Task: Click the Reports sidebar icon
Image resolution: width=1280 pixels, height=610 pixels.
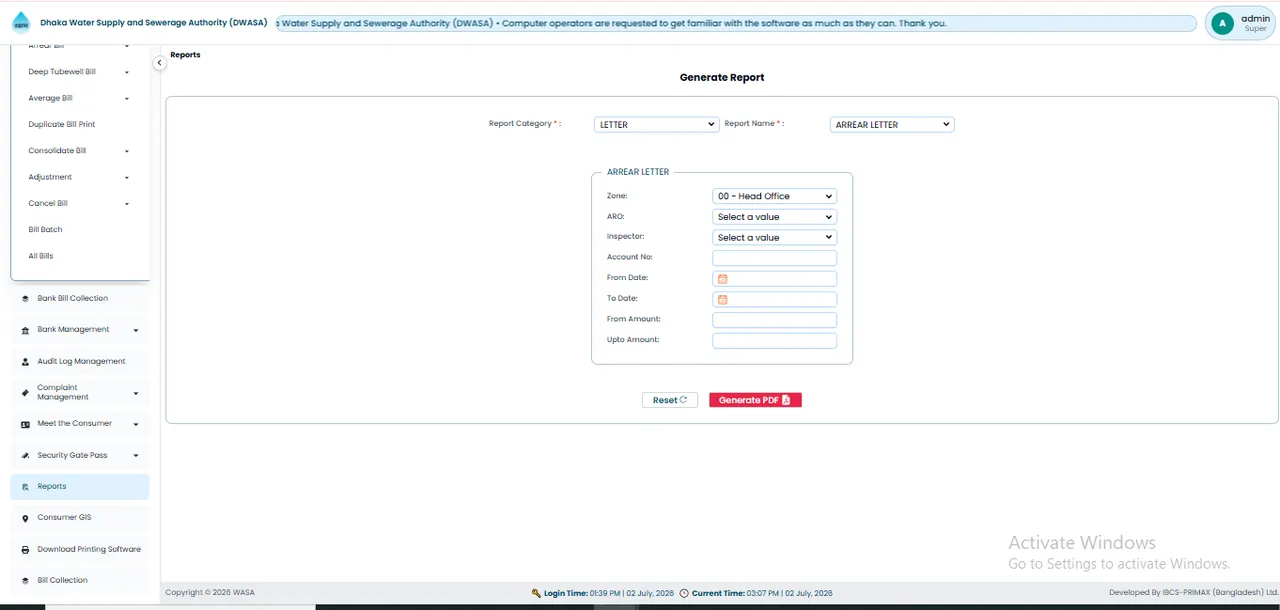Action: pyautogui.click(x=25, y=487)
